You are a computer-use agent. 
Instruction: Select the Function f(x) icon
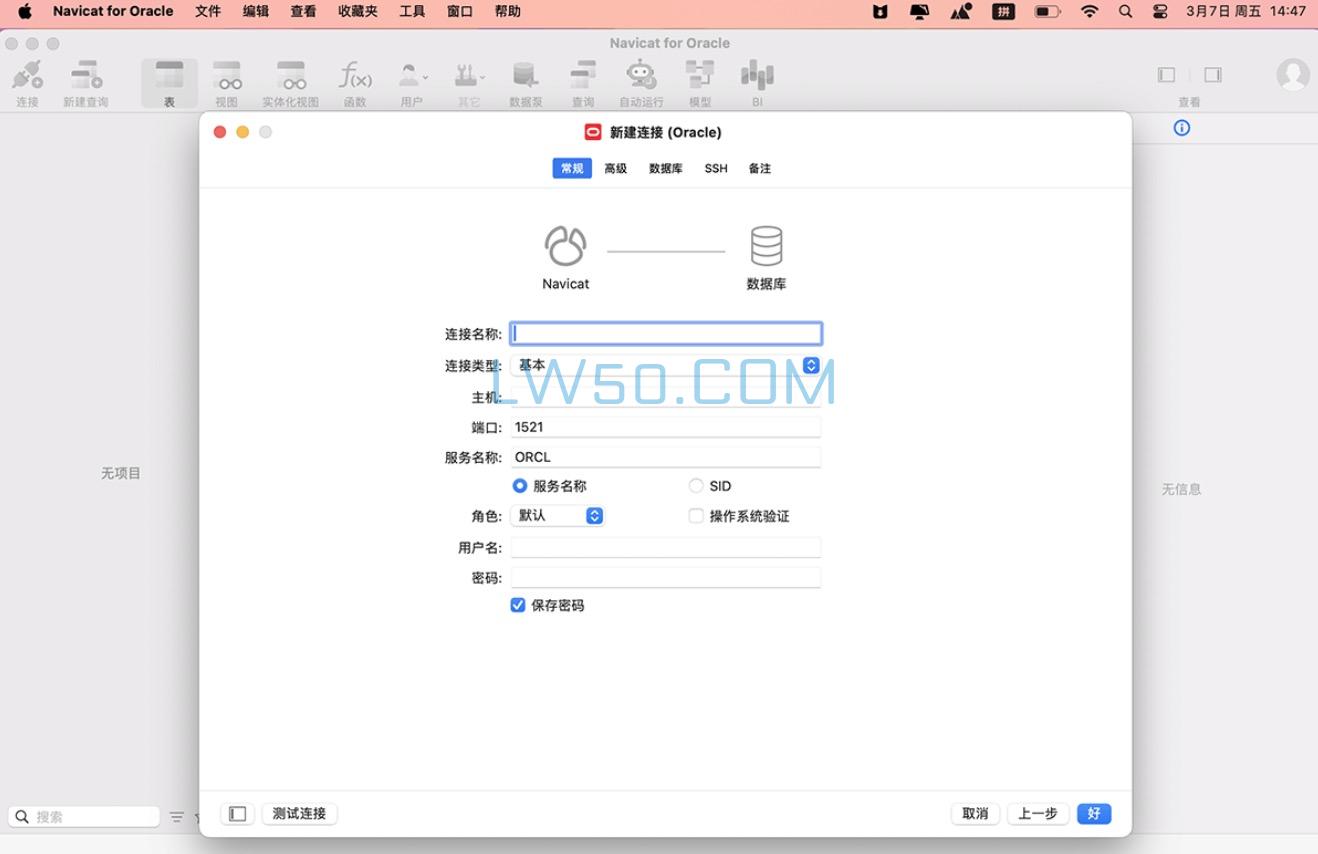pyautogui.click(x=355, y=76)
